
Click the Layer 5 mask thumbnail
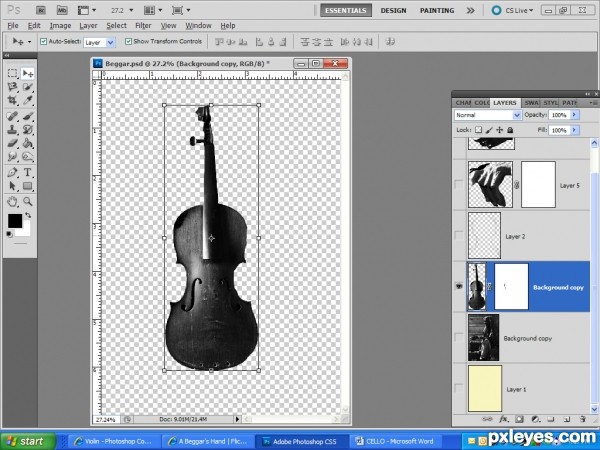click(538, 184)
